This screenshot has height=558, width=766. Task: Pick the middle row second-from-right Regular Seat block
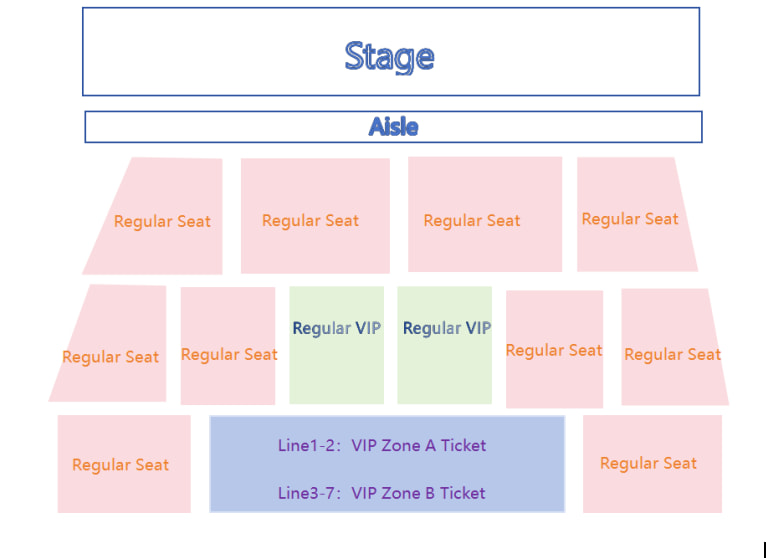coord(554,349)
